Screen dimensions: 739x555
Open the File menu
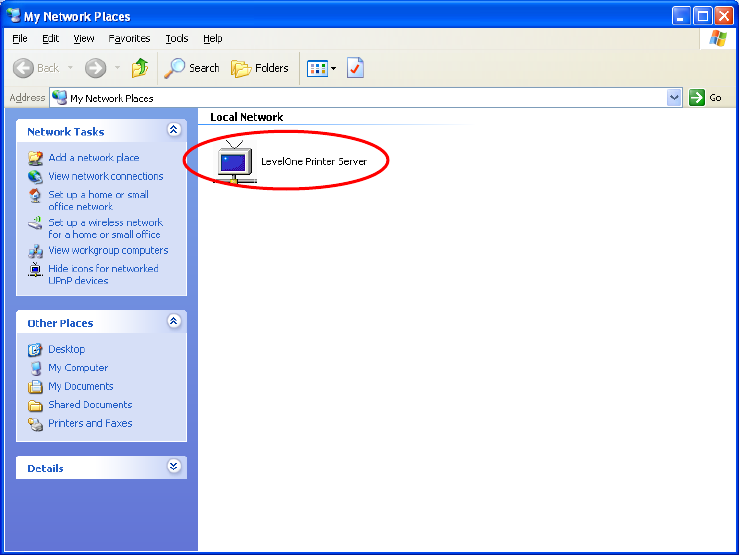click(20, 39)
